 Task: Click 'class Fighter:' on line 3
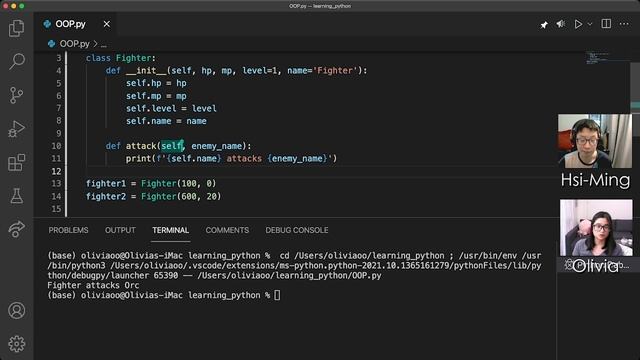121,58
